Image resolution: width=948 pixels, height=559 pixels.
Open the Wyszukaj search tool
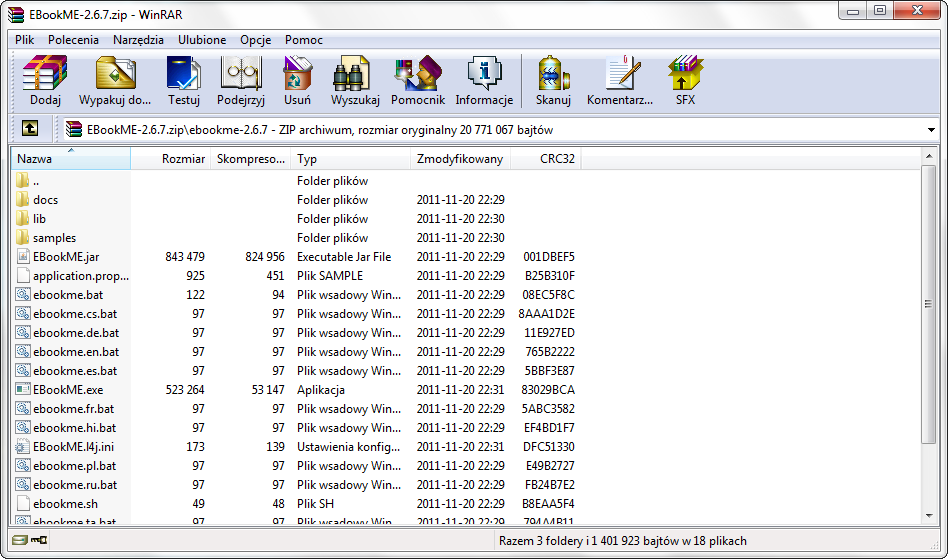click(x=351, y=74)
